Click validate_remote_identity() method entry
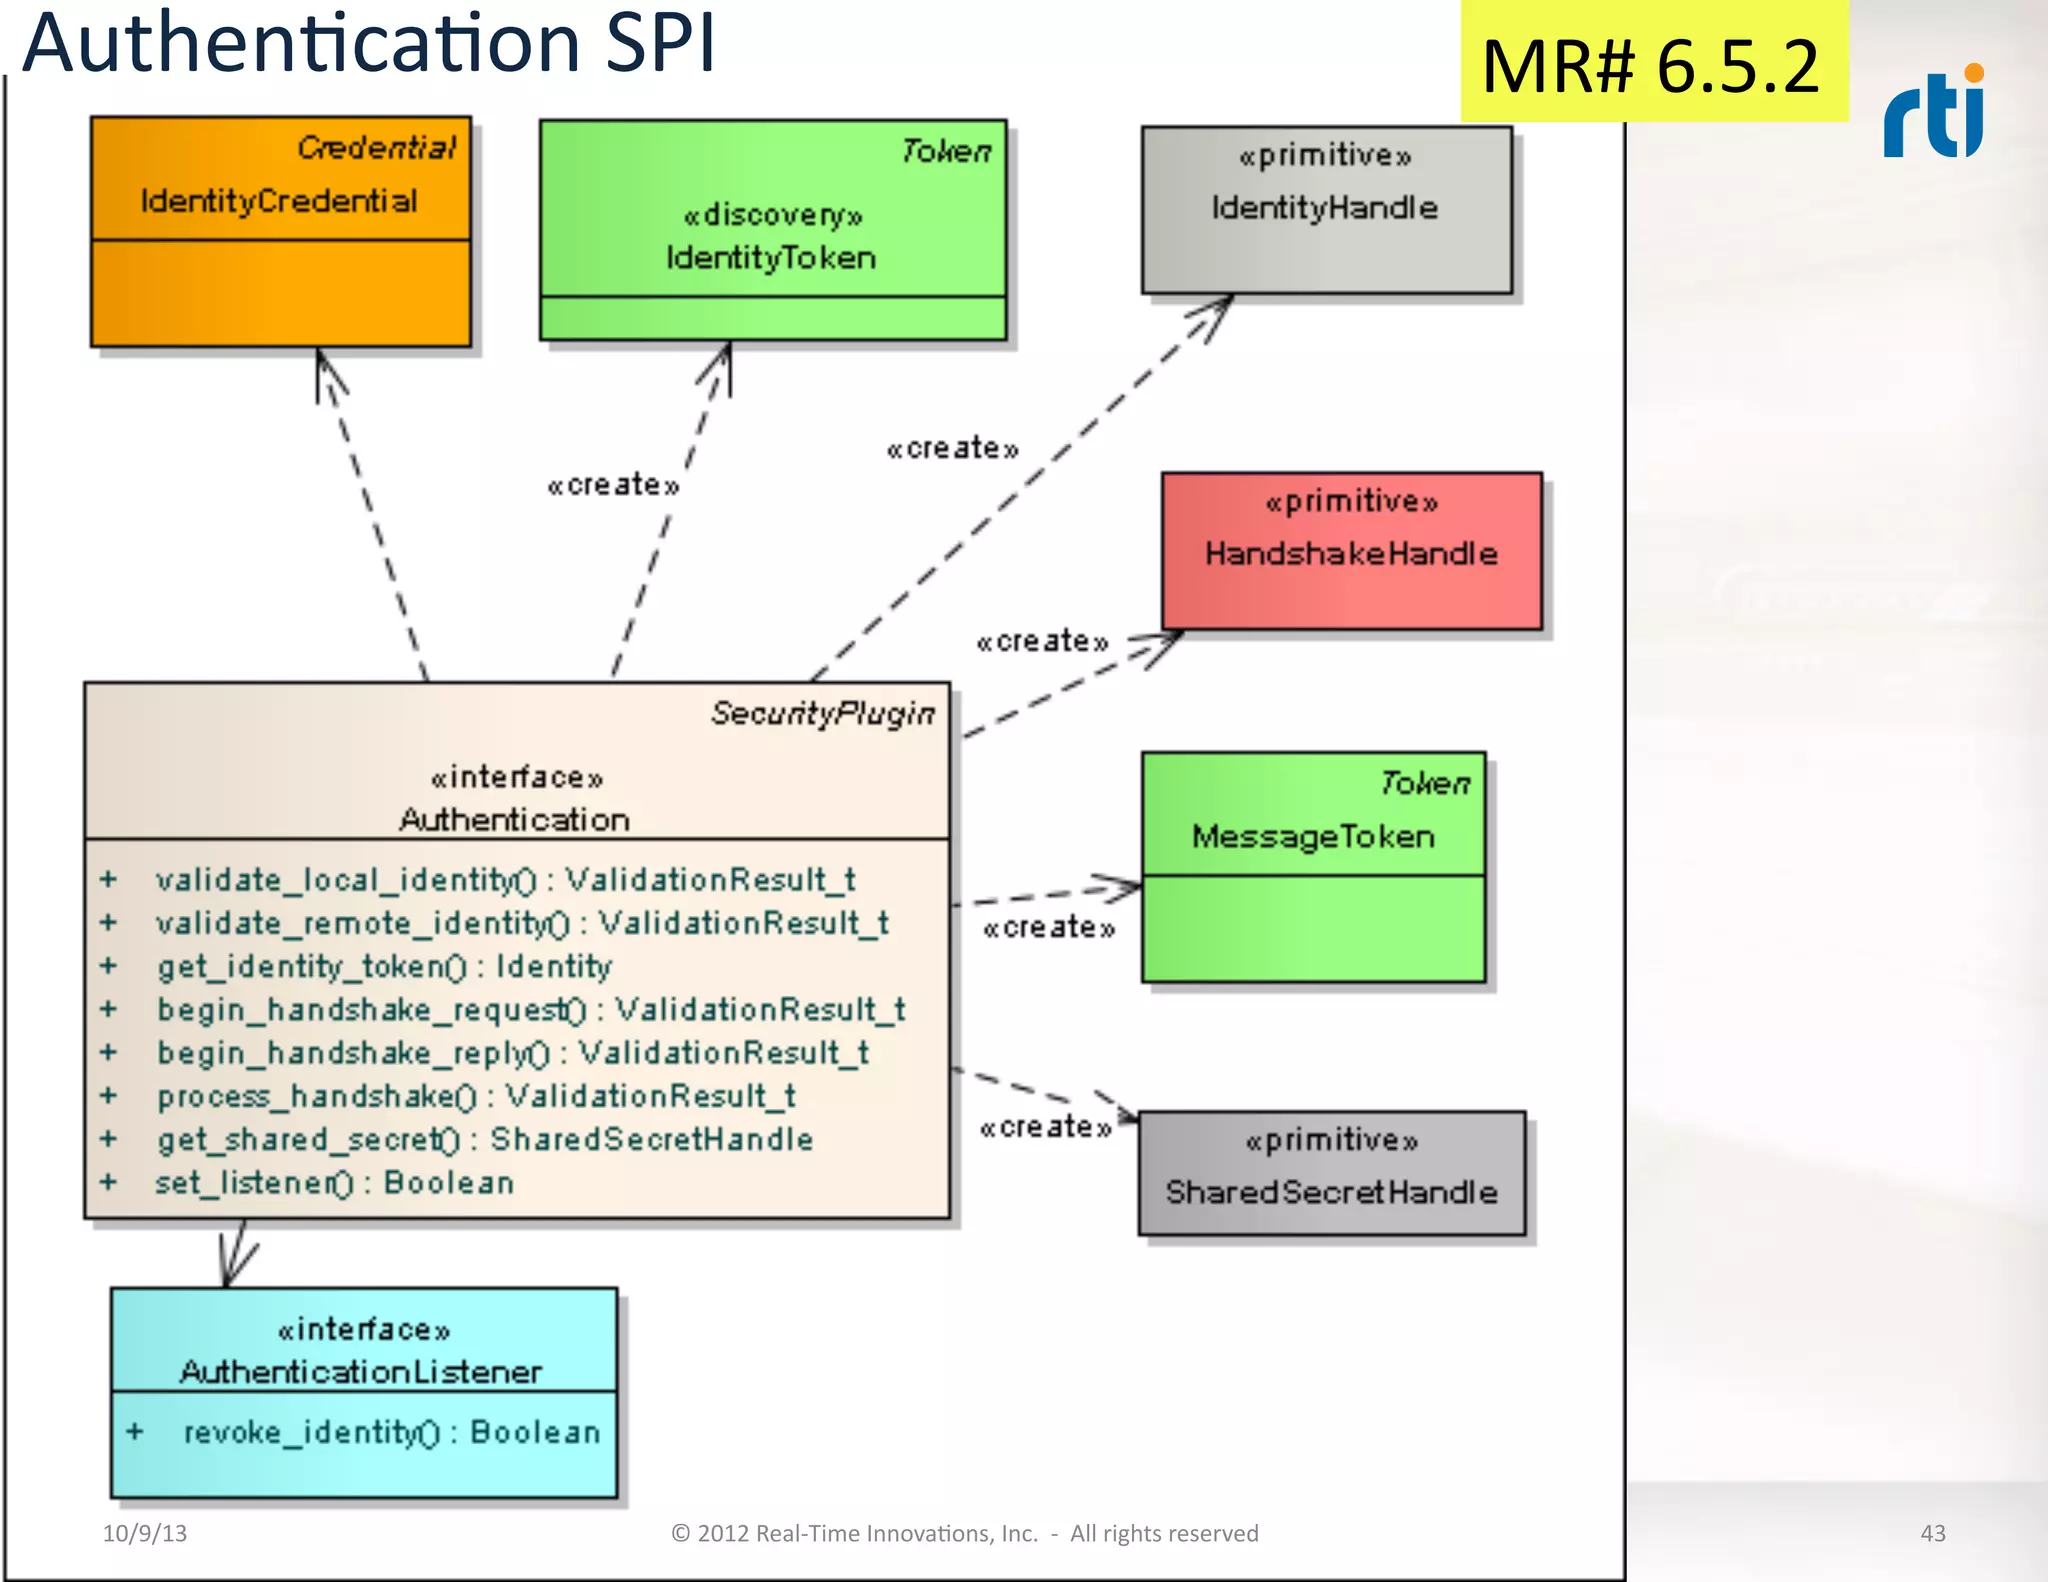The width and height of the screenshot is (2048, 1582). (521, 923)
